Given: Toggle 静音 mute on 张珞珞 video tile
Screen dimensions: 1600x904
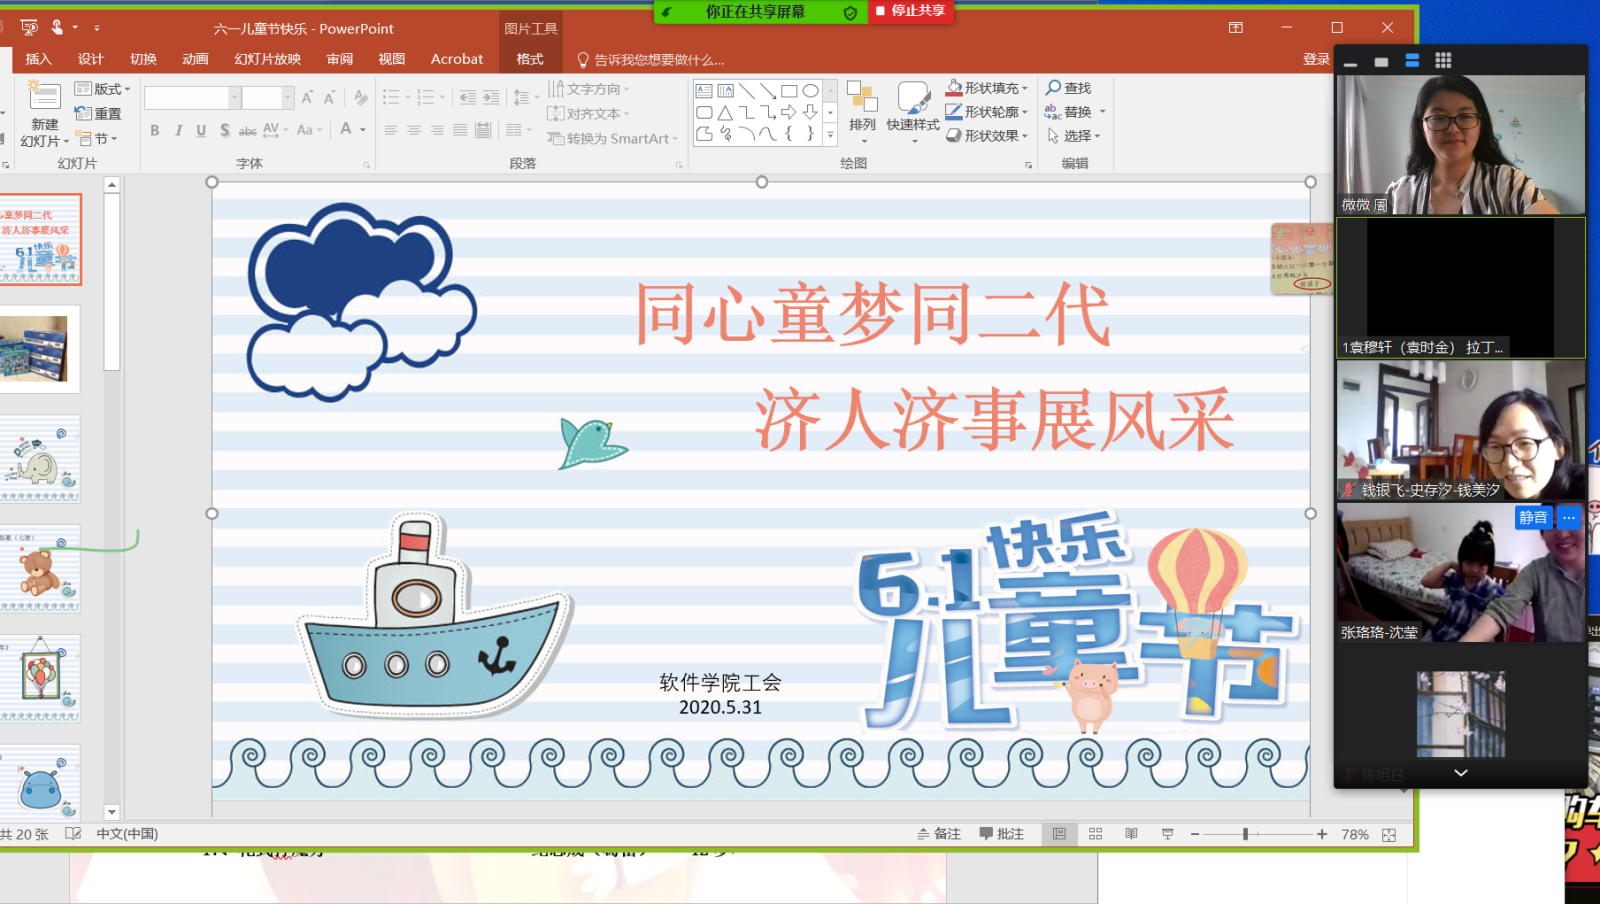Looking at the screenshot, I should click(x=1532, y=517).
